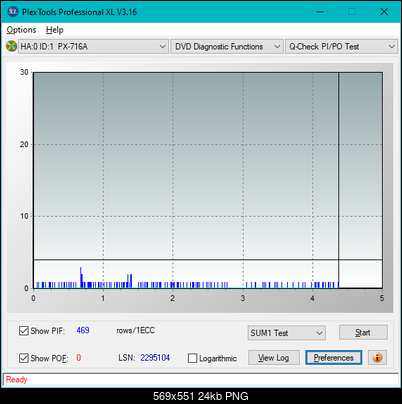Click the LSN value 2295104

[155, 358]
